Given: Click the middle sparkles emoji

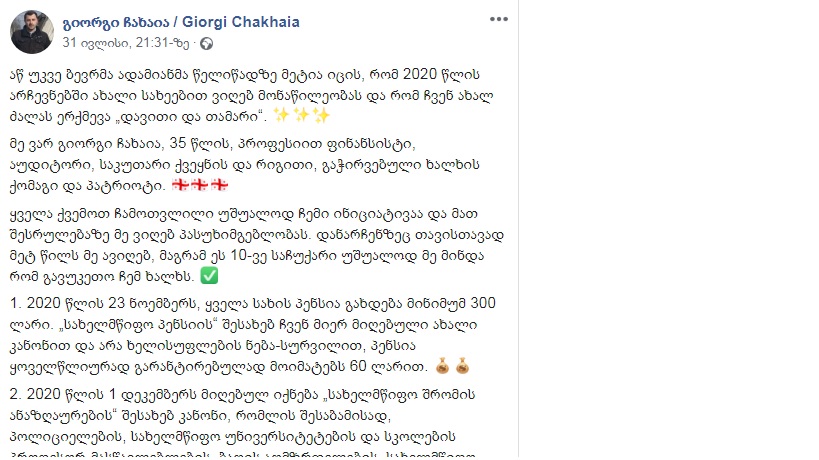Looking at the screenshot, I should tap(301, 115).
